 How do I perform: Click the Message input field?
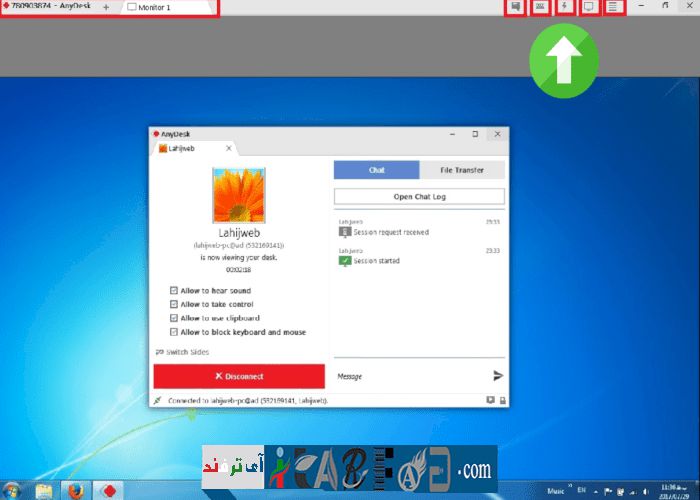click(x=410, y=376)
